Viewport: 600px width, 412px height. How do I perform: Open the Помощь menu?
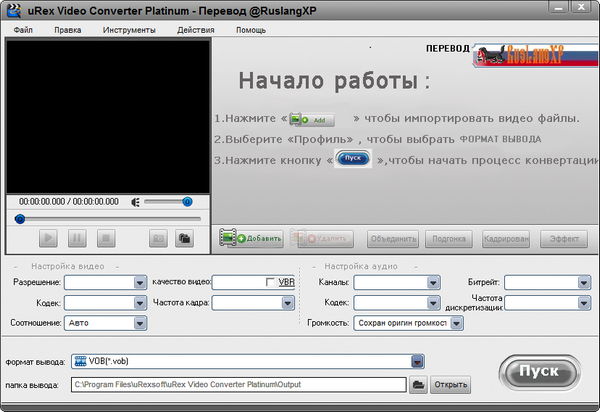pos(251,30)
